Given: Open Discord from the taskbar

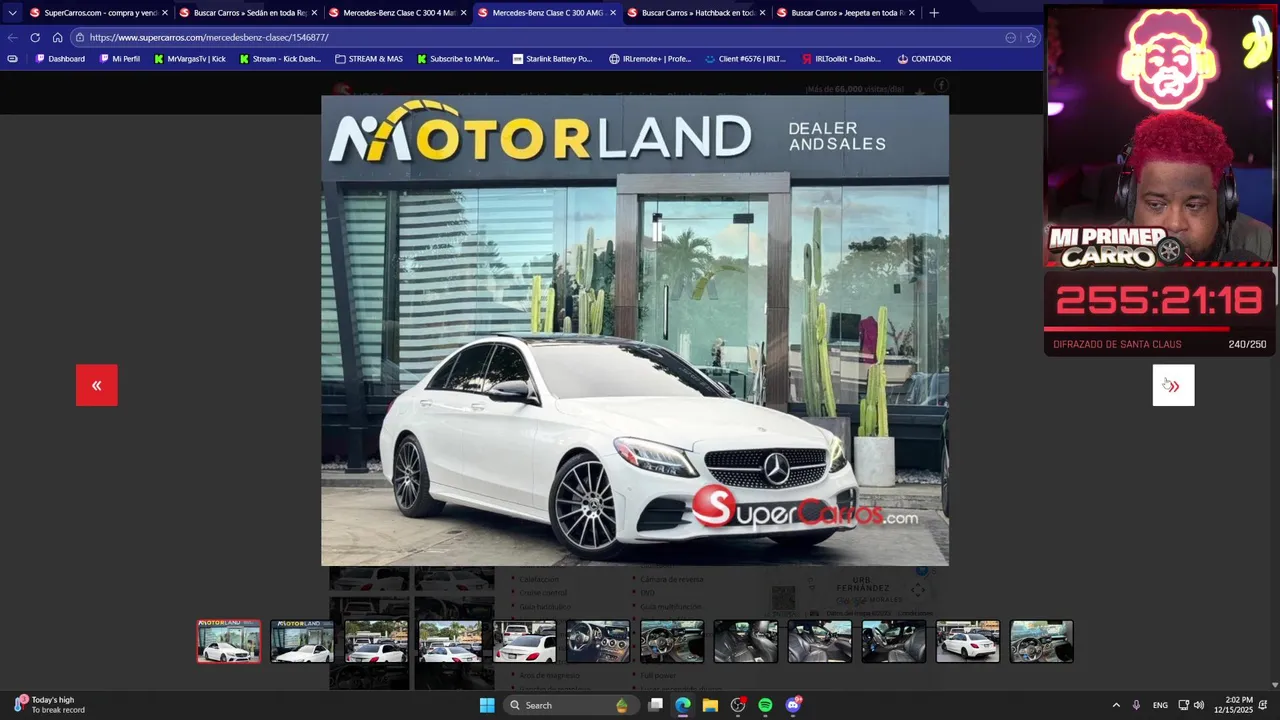Looking at the screenshot, I should [793, 705].
